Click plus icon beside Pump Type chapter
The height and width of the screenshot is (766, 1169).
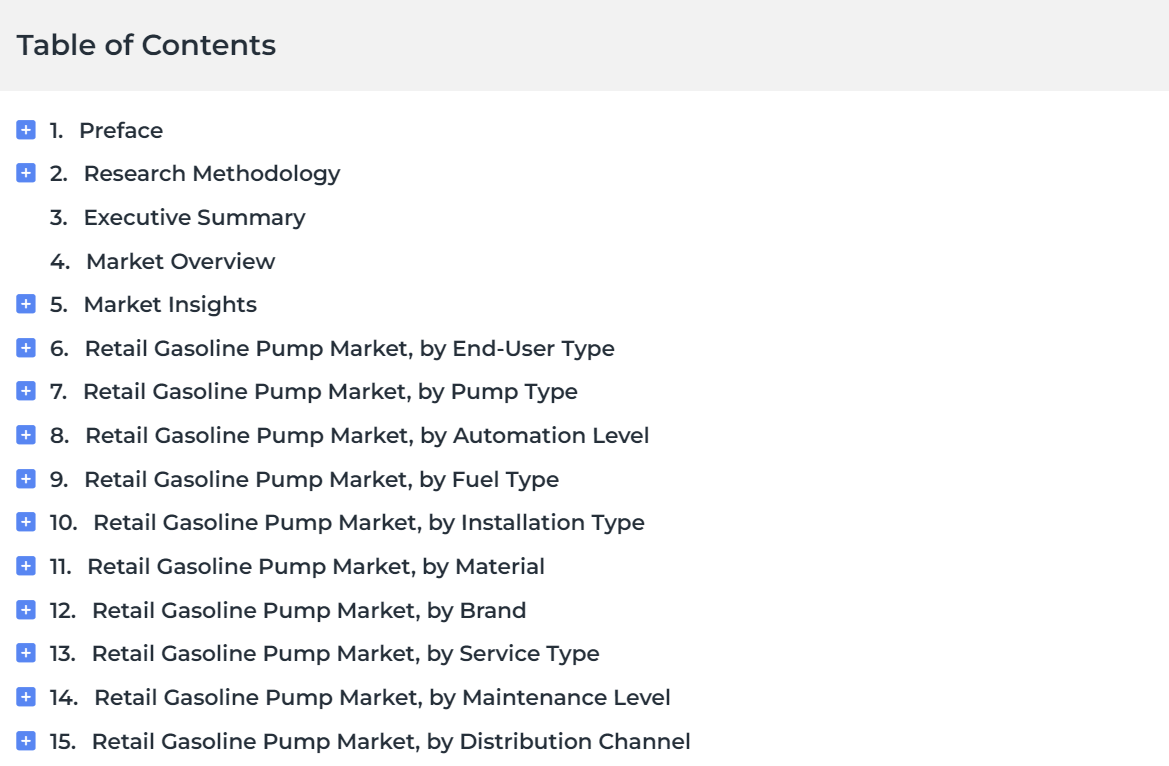(x=26, y=391)
